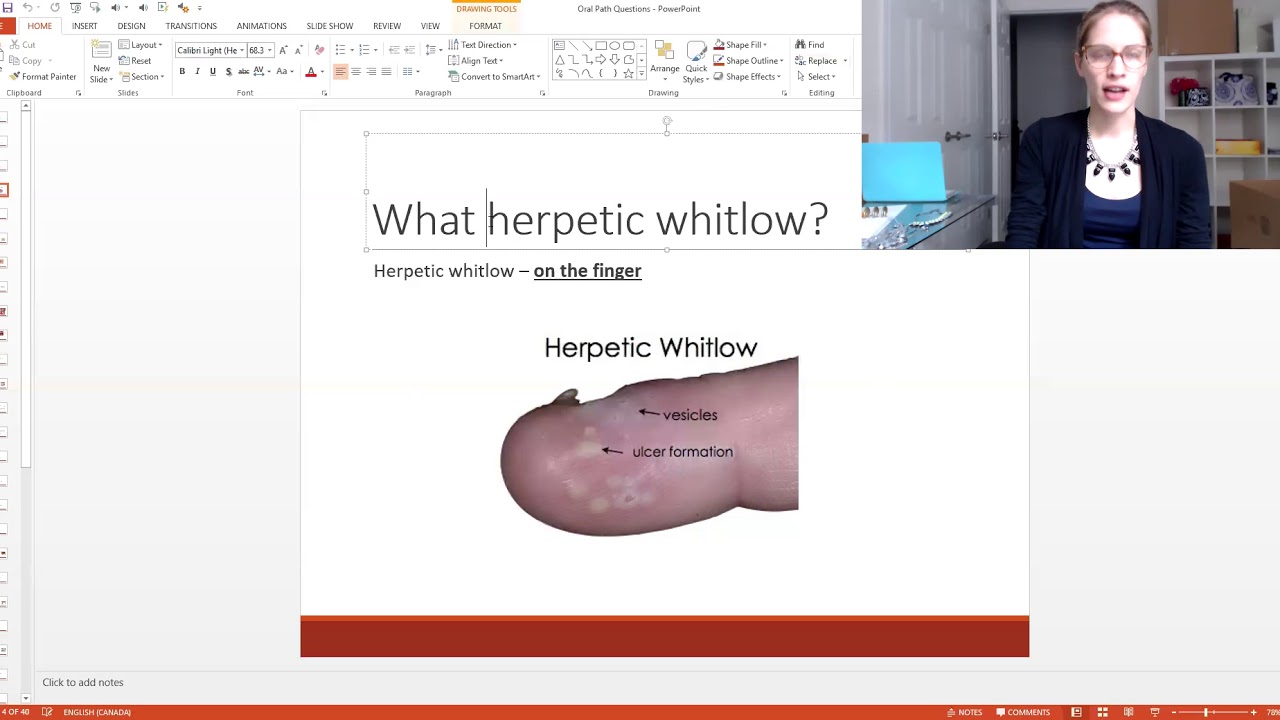Expand the Layout dropdown
The image size is (1280, 720).
140,45
